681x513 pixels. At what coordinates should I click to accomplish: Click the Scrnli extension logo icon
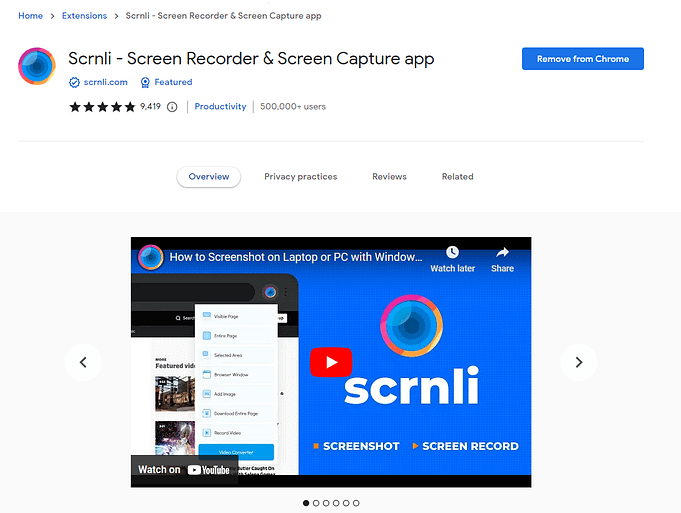click(x=37, y=66)
